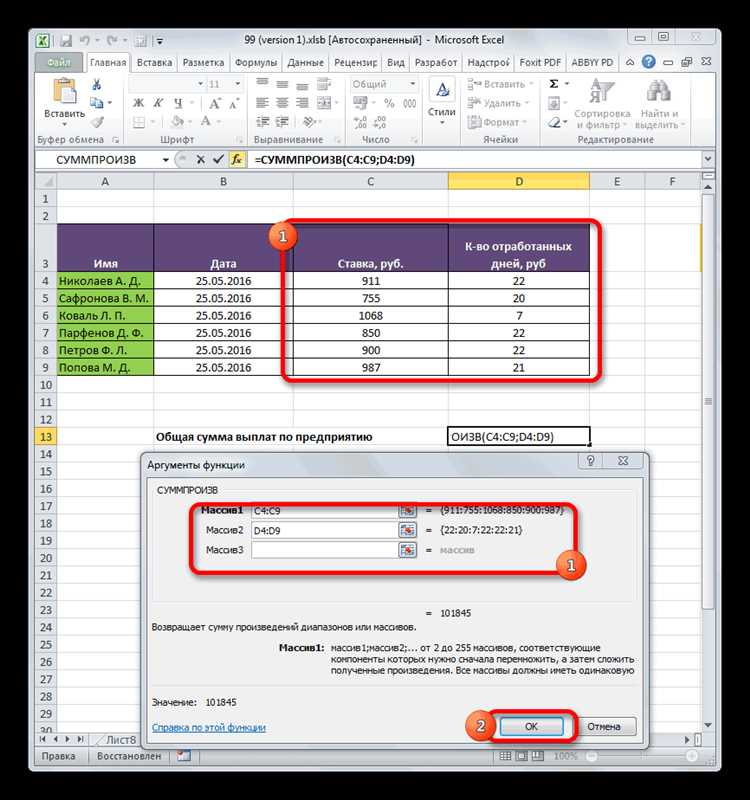Cancel formula entry with X button

tap(201, 160)
